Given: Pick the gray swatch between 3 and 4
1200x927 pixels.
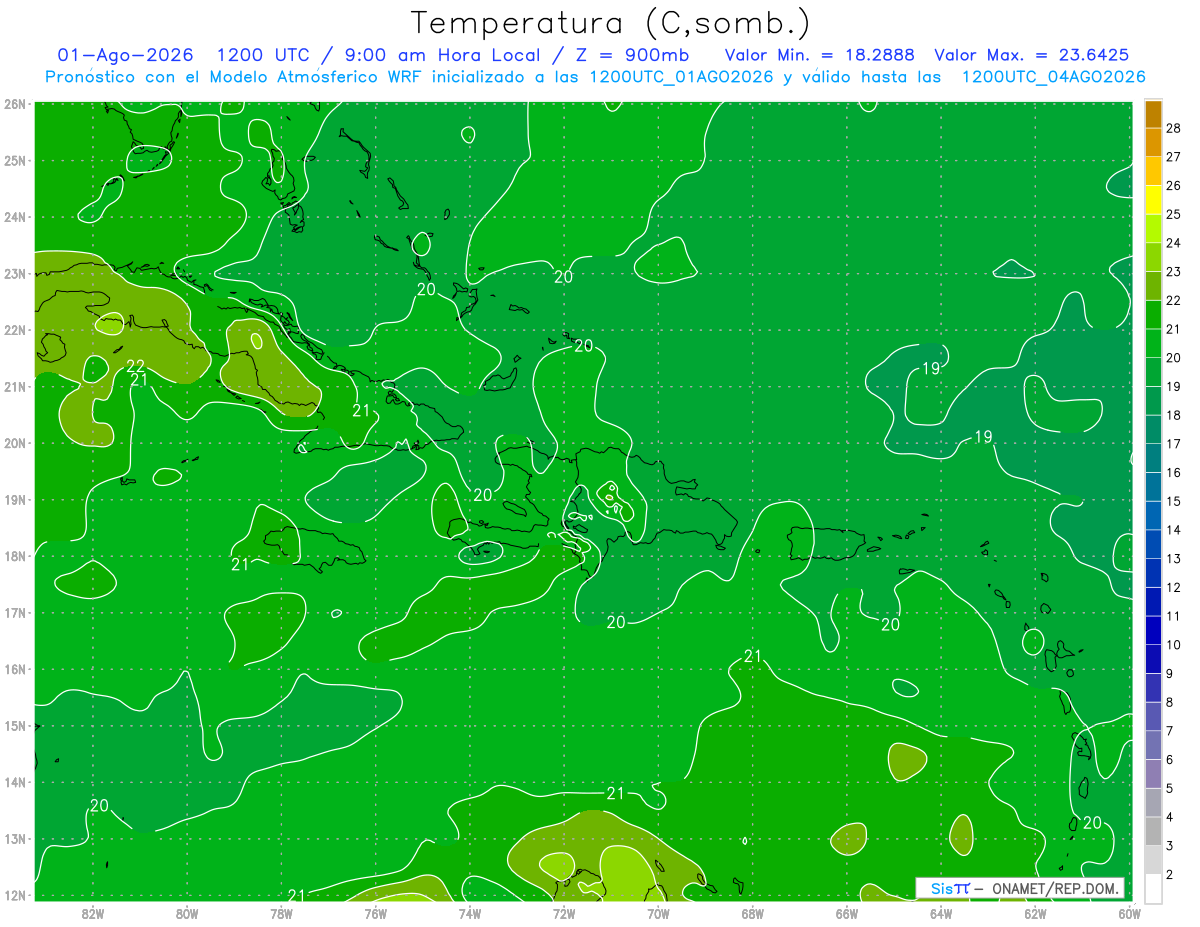Looking at the screenshot, I should pyautogui.click(x=1153, y=832).
